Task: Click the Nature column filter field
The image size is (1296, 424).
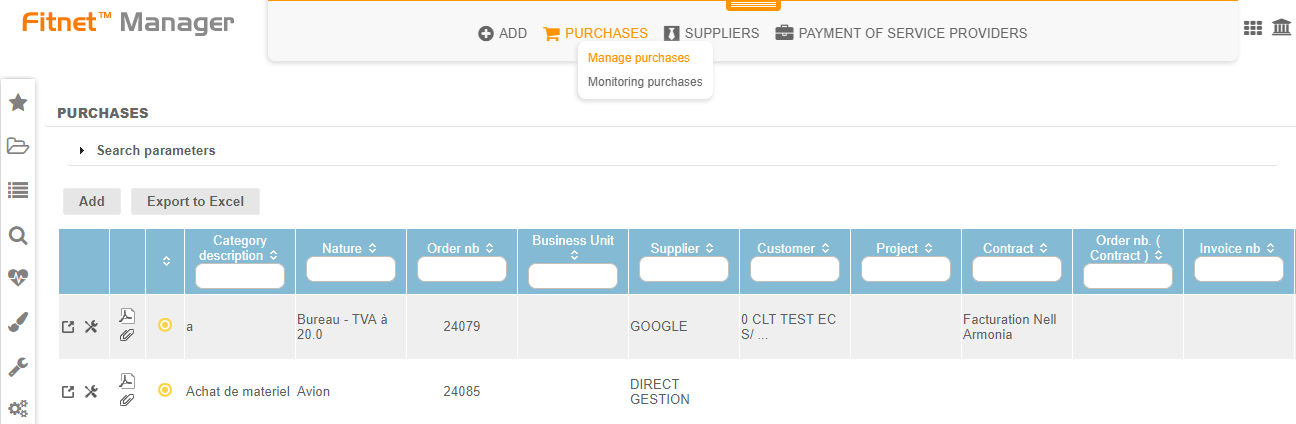Action: point(350,270)
